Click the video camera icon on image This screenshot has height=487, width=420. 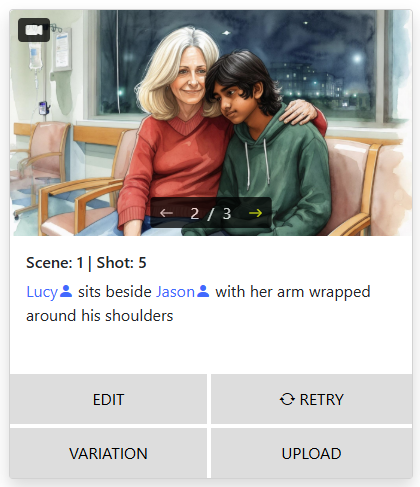pyautogui.click(x=34, y=30)
